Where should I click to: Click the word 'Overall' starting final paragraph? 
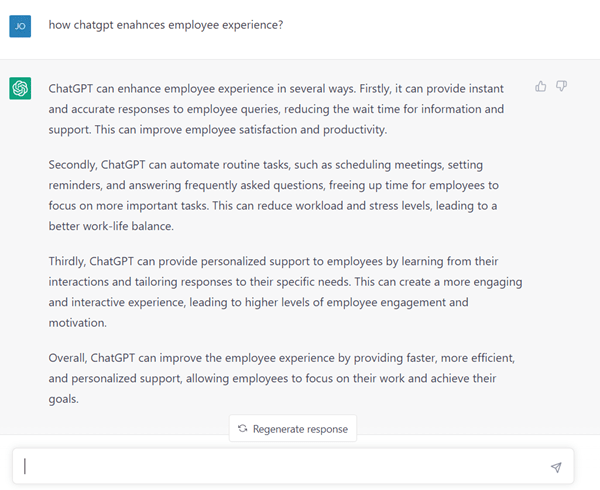click(x=68, y=358)
